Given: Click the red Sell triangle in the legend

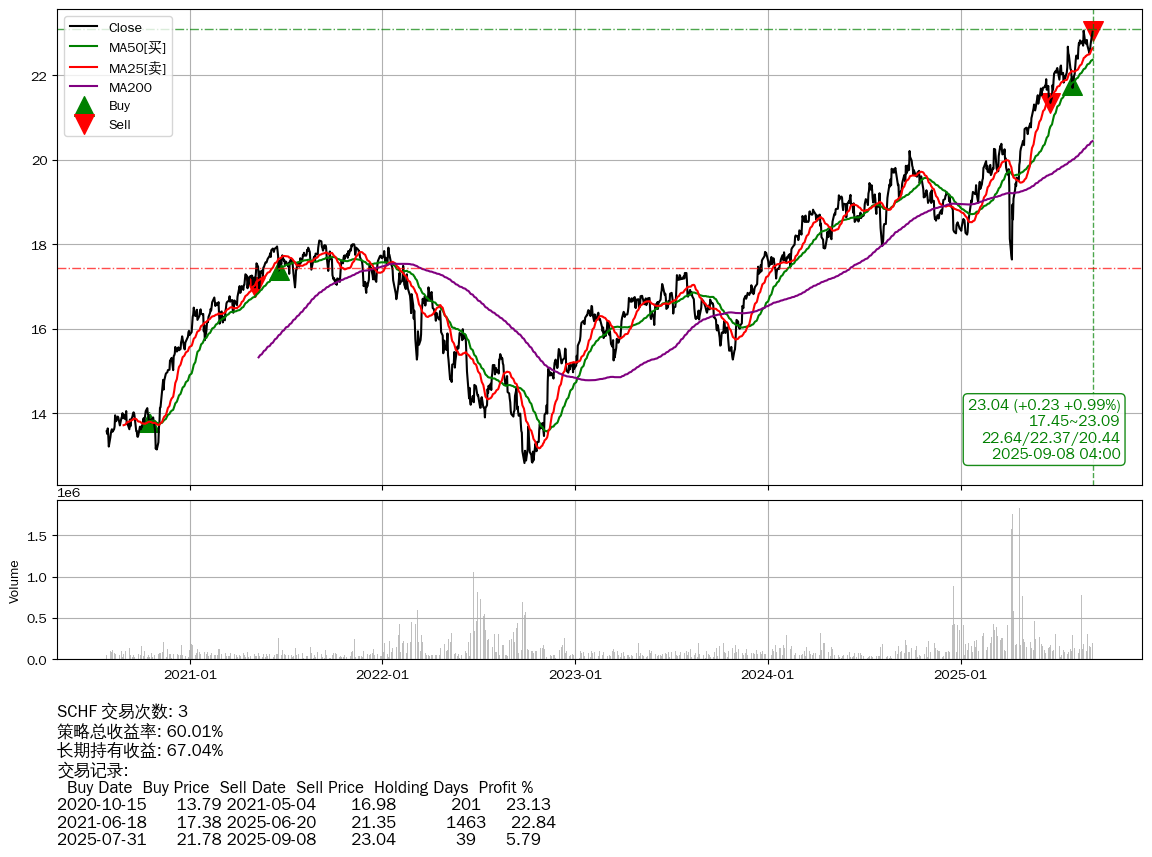Looking at the screenshot, I should [x=85, y=124].
